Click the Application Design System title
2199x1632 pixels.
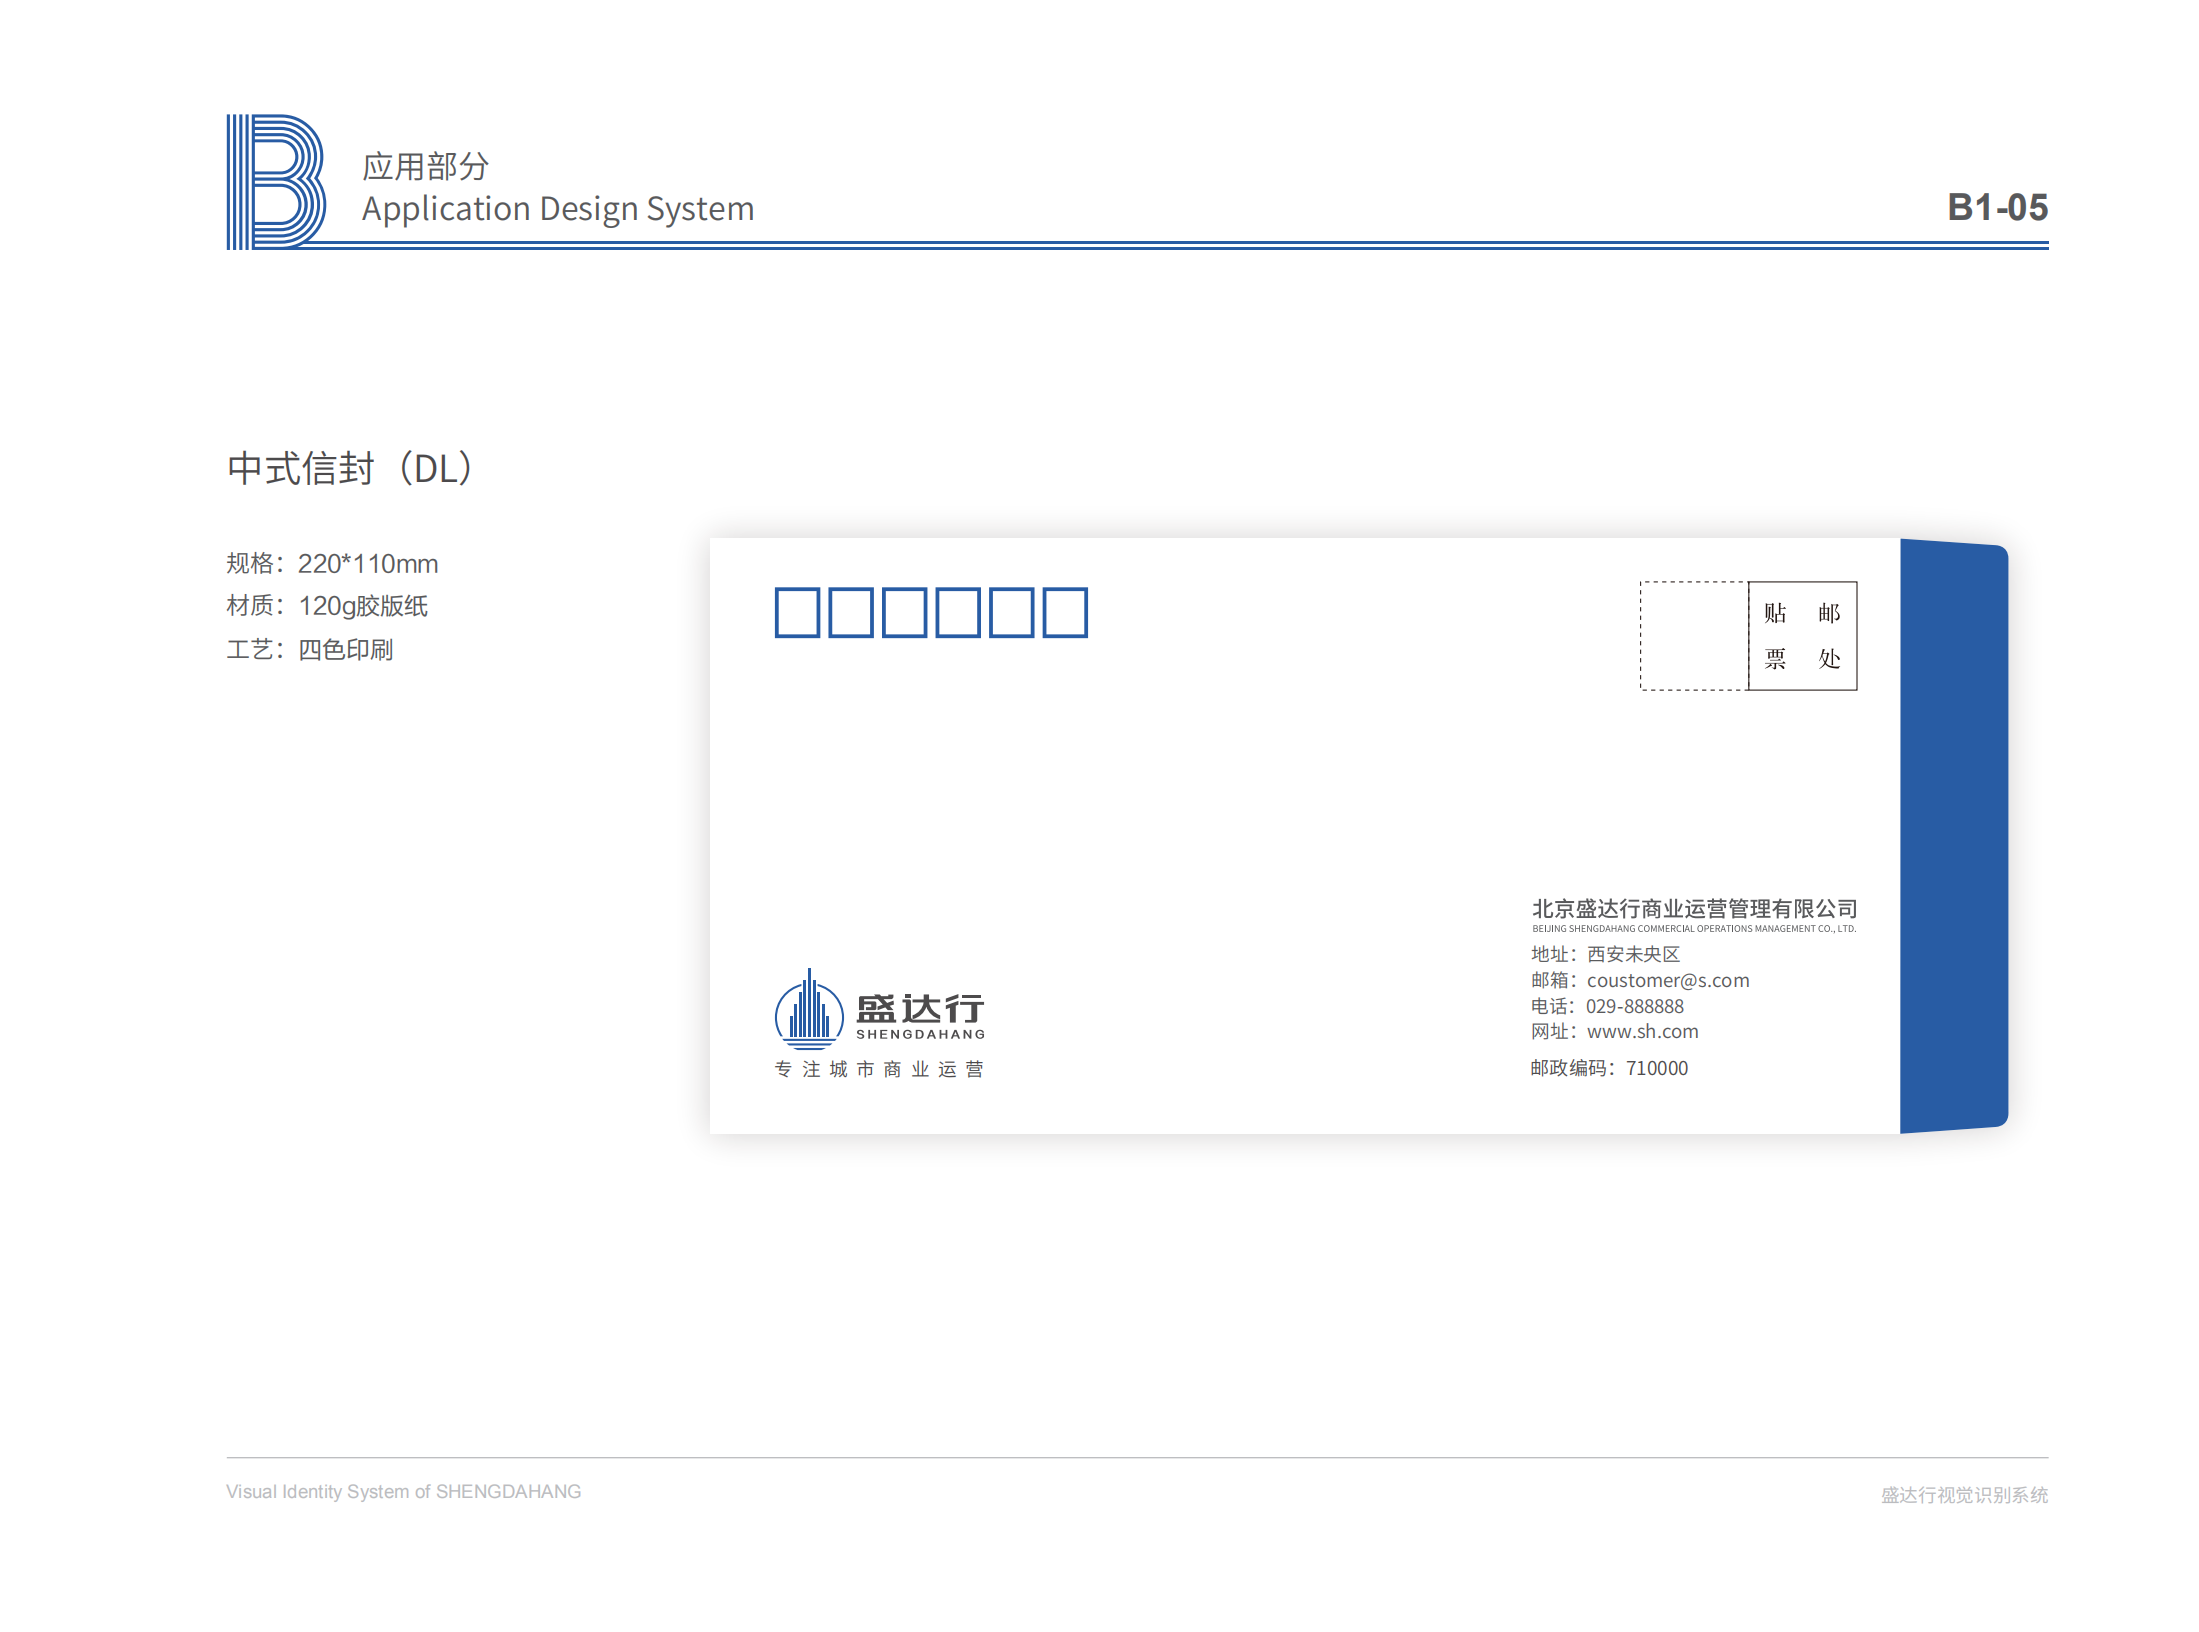click(557, 209)
